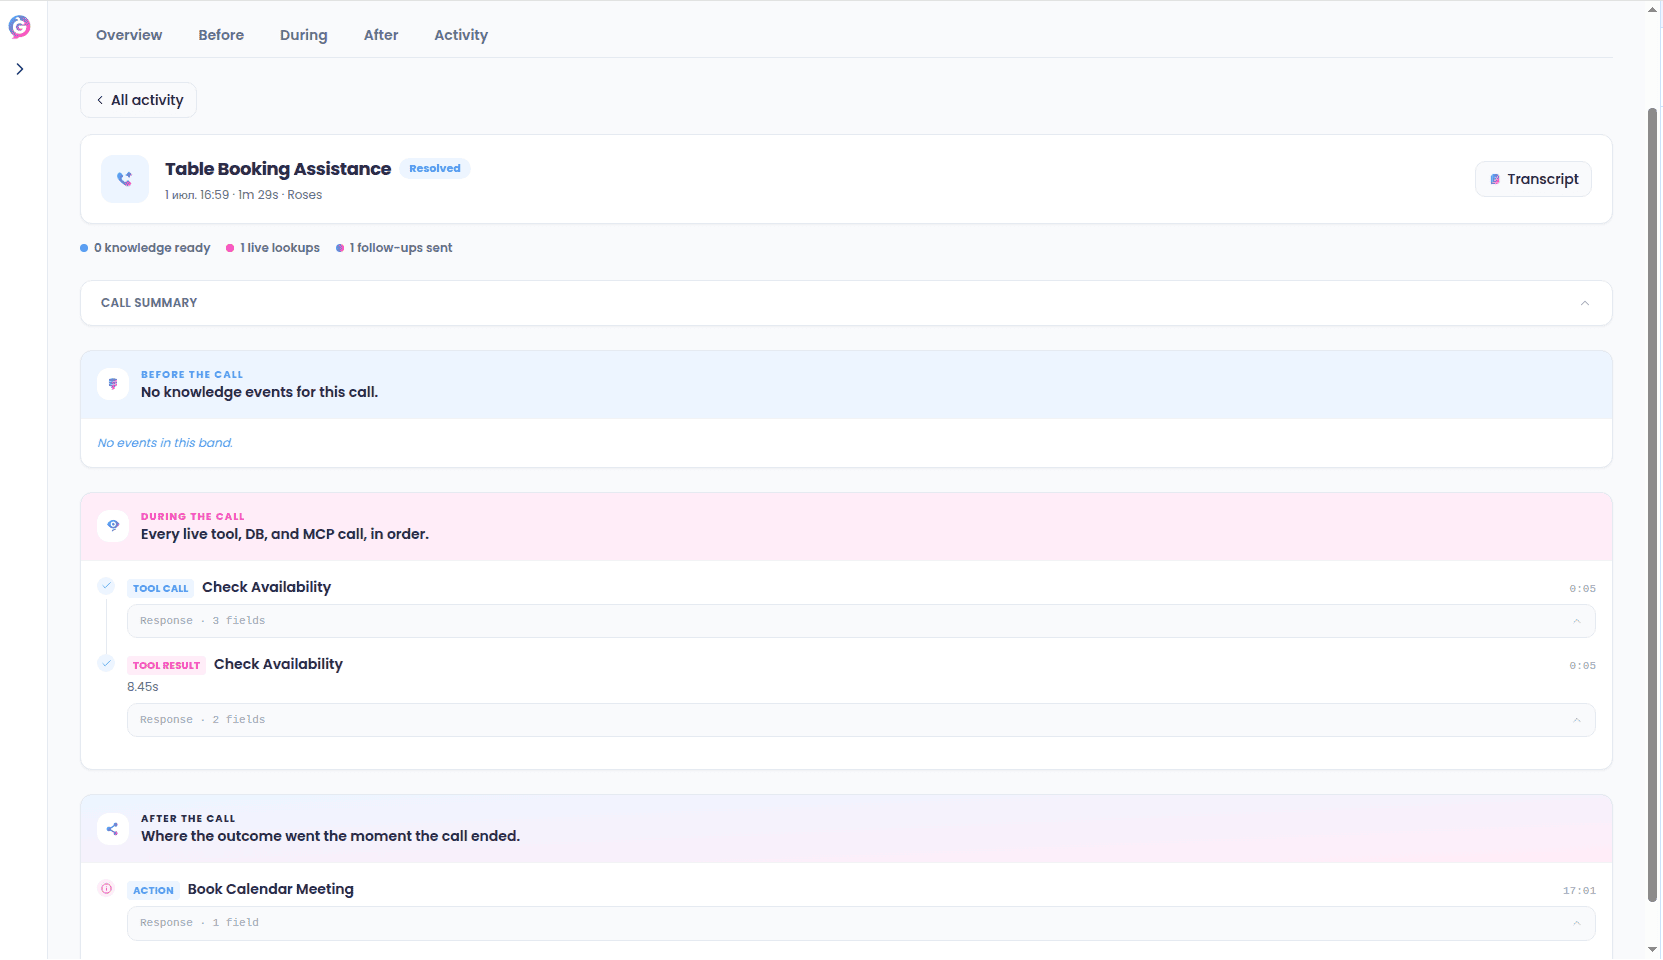The height and width of the screenshot is (960, 1663).
Task: Click the 1 live lookups indicator
Action: point(274,248)
